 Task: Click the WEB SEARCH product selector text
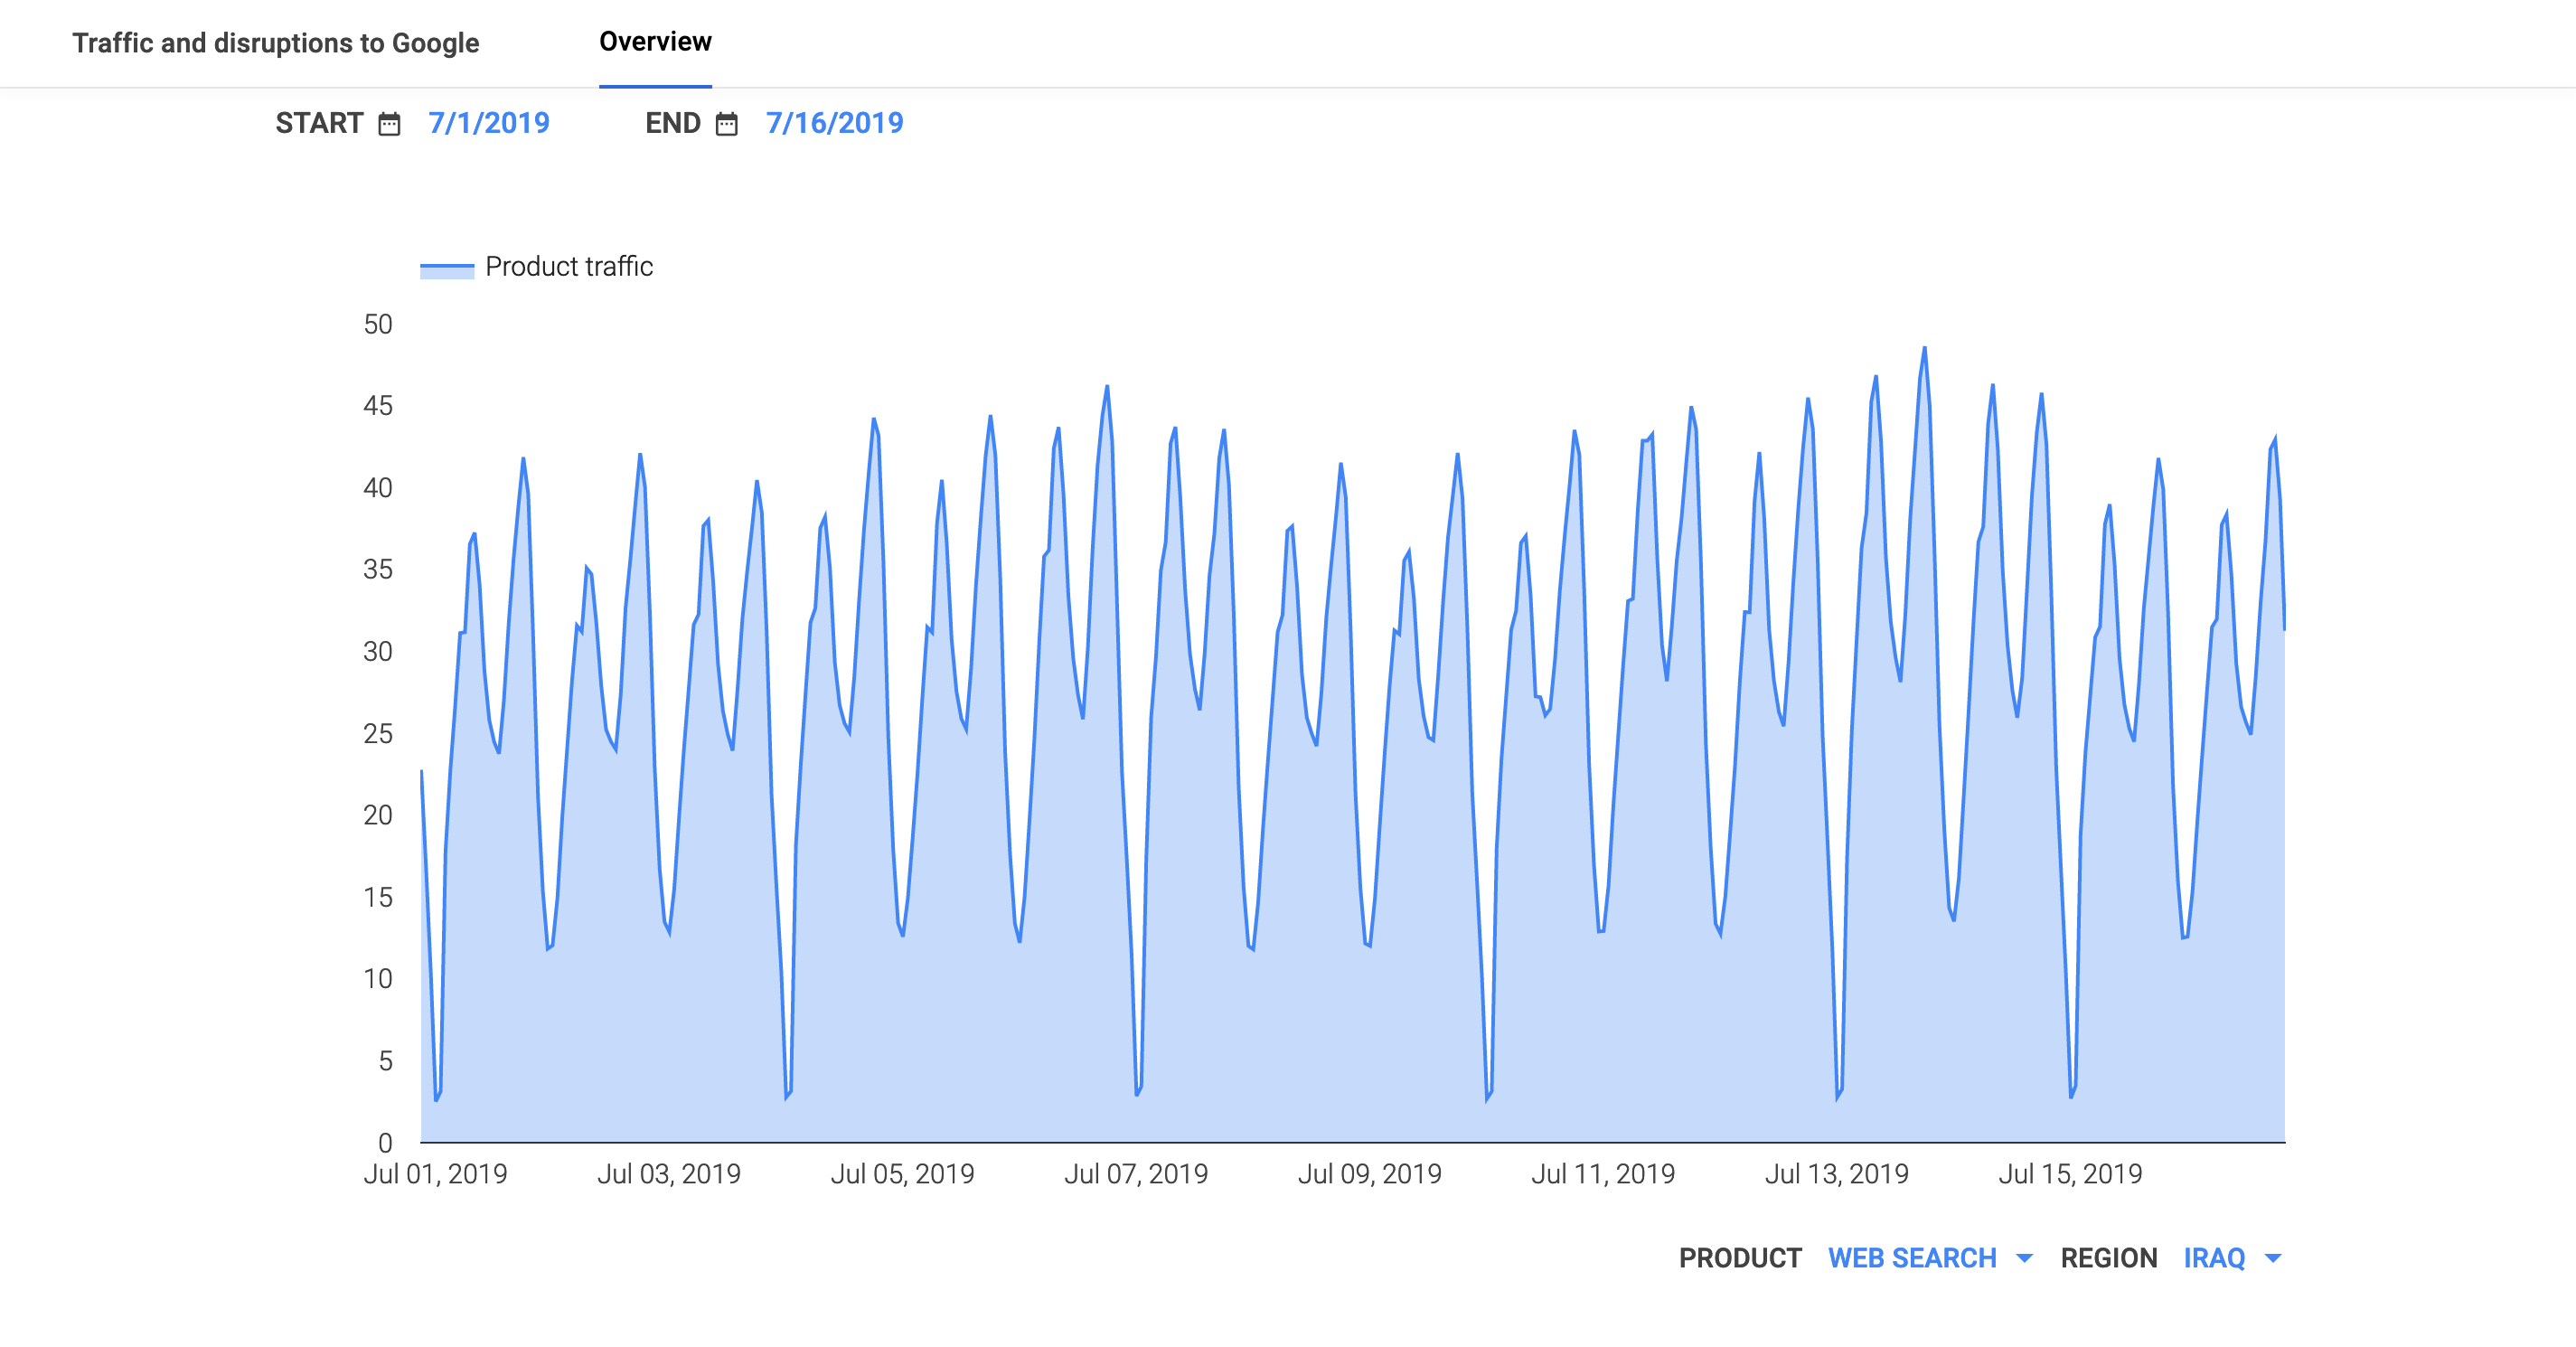point(1911,1258)
